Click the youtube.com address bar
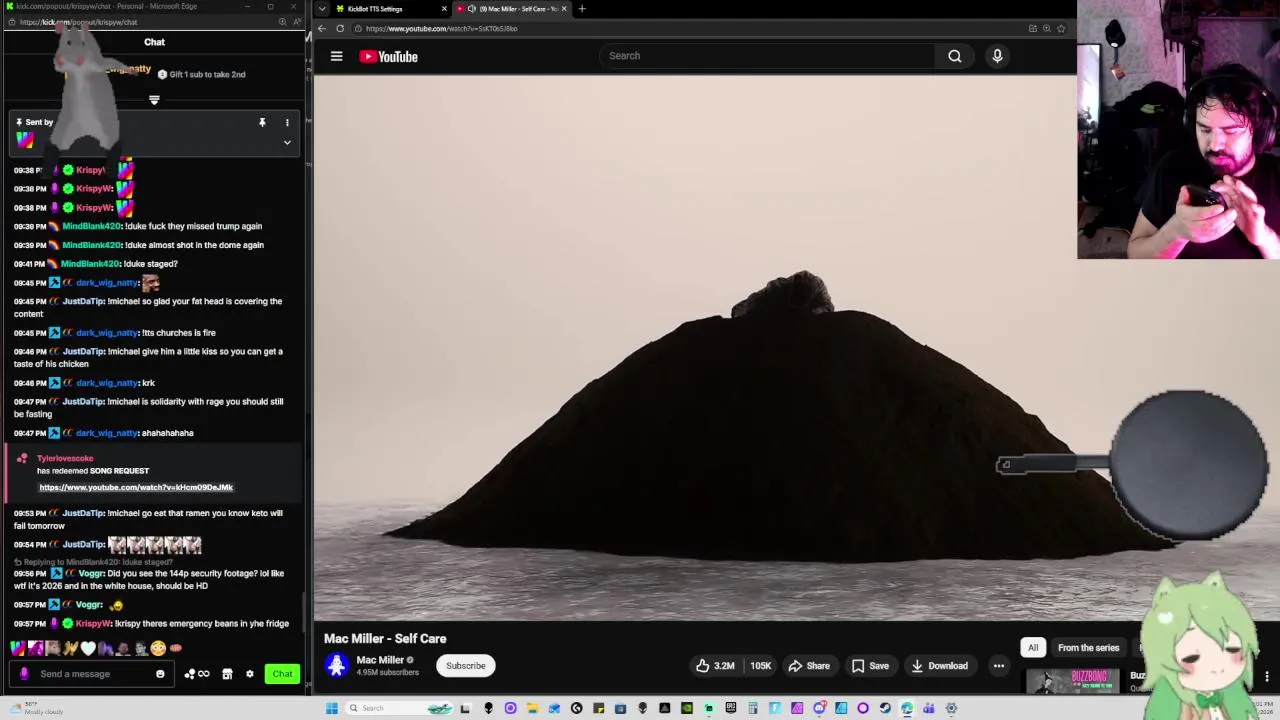Viewport: 1280px width, 720px height. (x=690, y=28)
